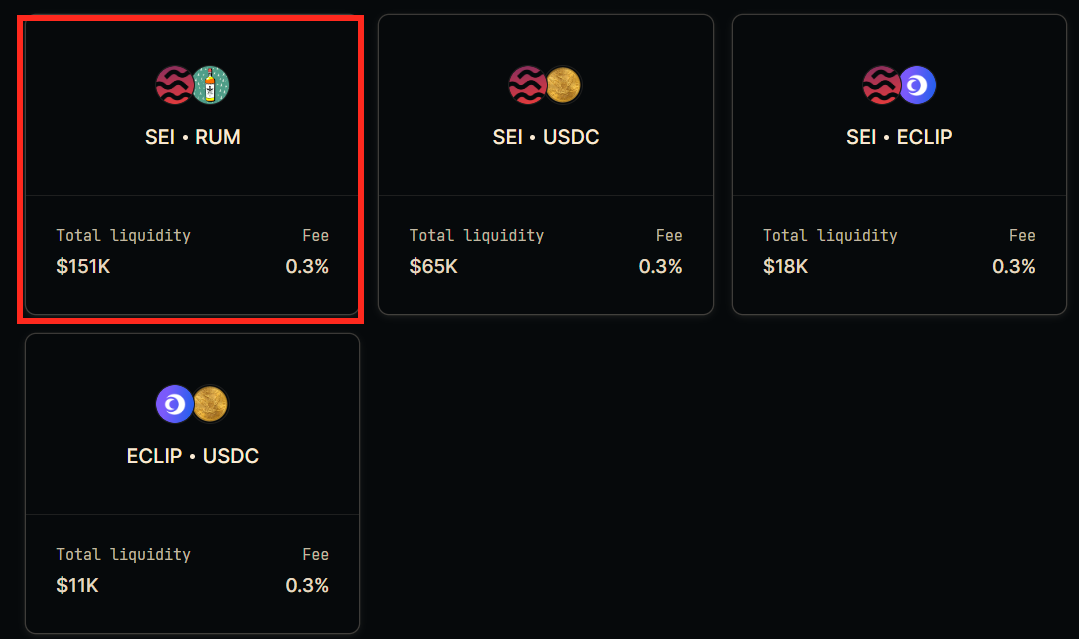The width and height of the screenshot is (1079, 639).
Task: Click the Fee label in the SEI • USDC card
Action: tap(669, 235)
